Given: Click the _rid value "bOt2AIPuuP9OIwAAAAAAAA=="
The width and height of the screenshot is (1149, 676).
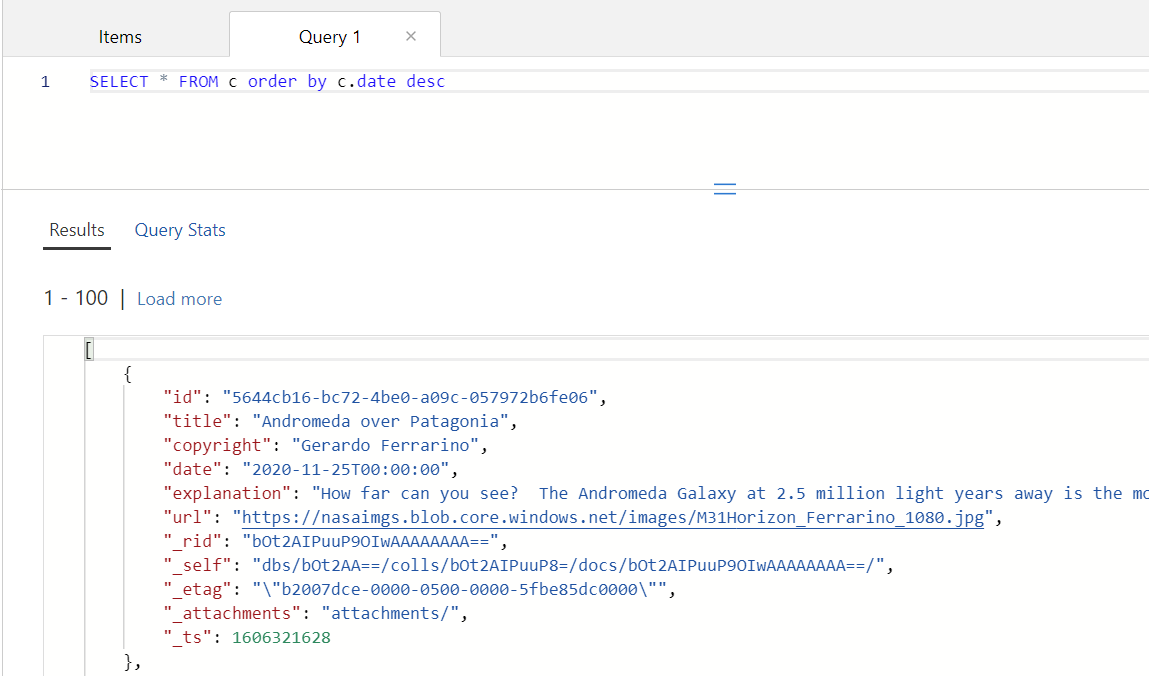Looking at the screenshot, I should coord(371,541).
